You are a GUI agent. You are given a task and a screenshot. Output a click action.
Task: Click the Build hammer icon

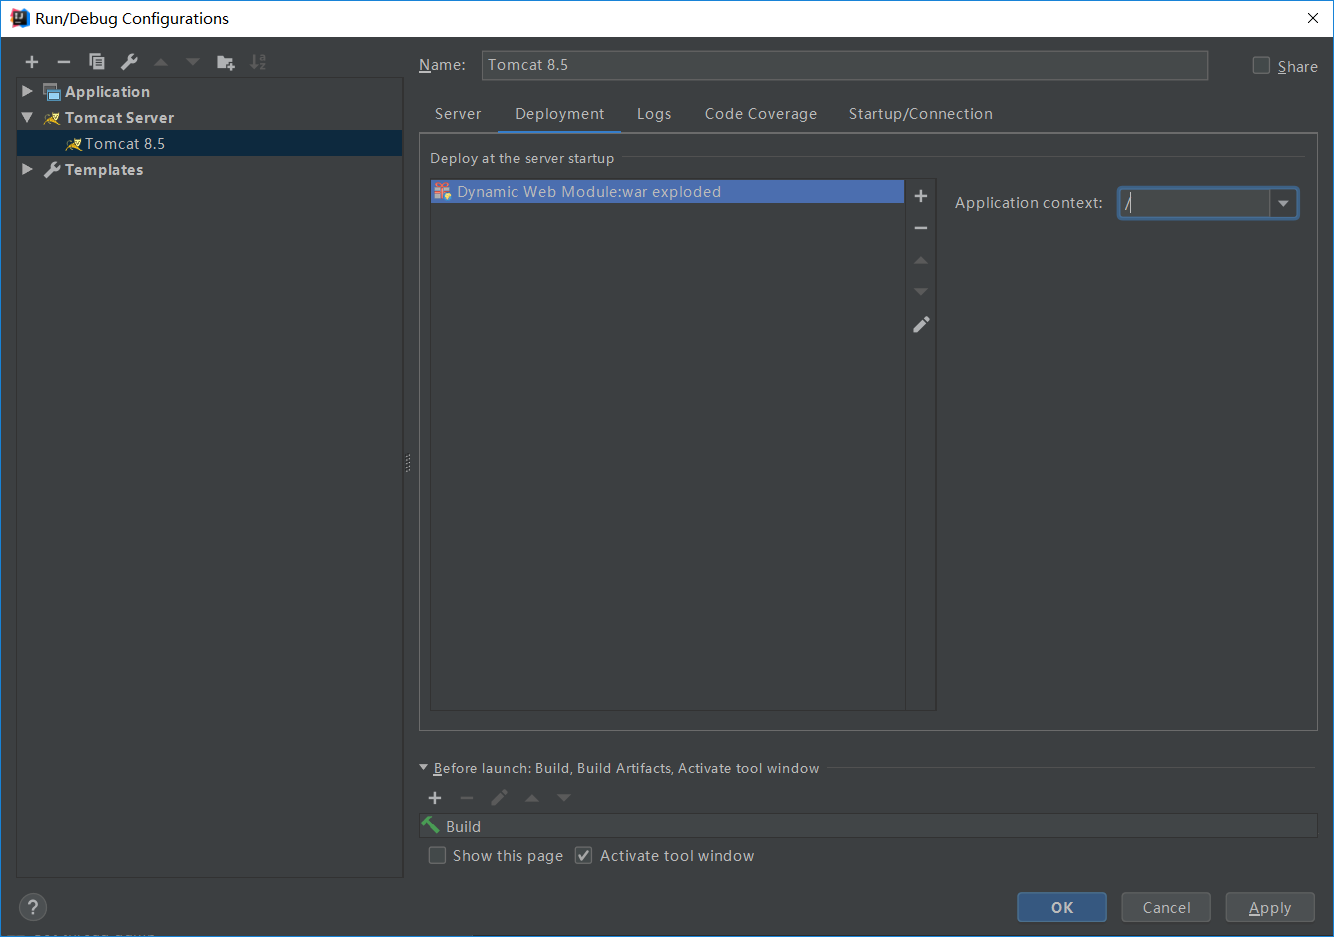pyautogui.click(x=431, y=826)
